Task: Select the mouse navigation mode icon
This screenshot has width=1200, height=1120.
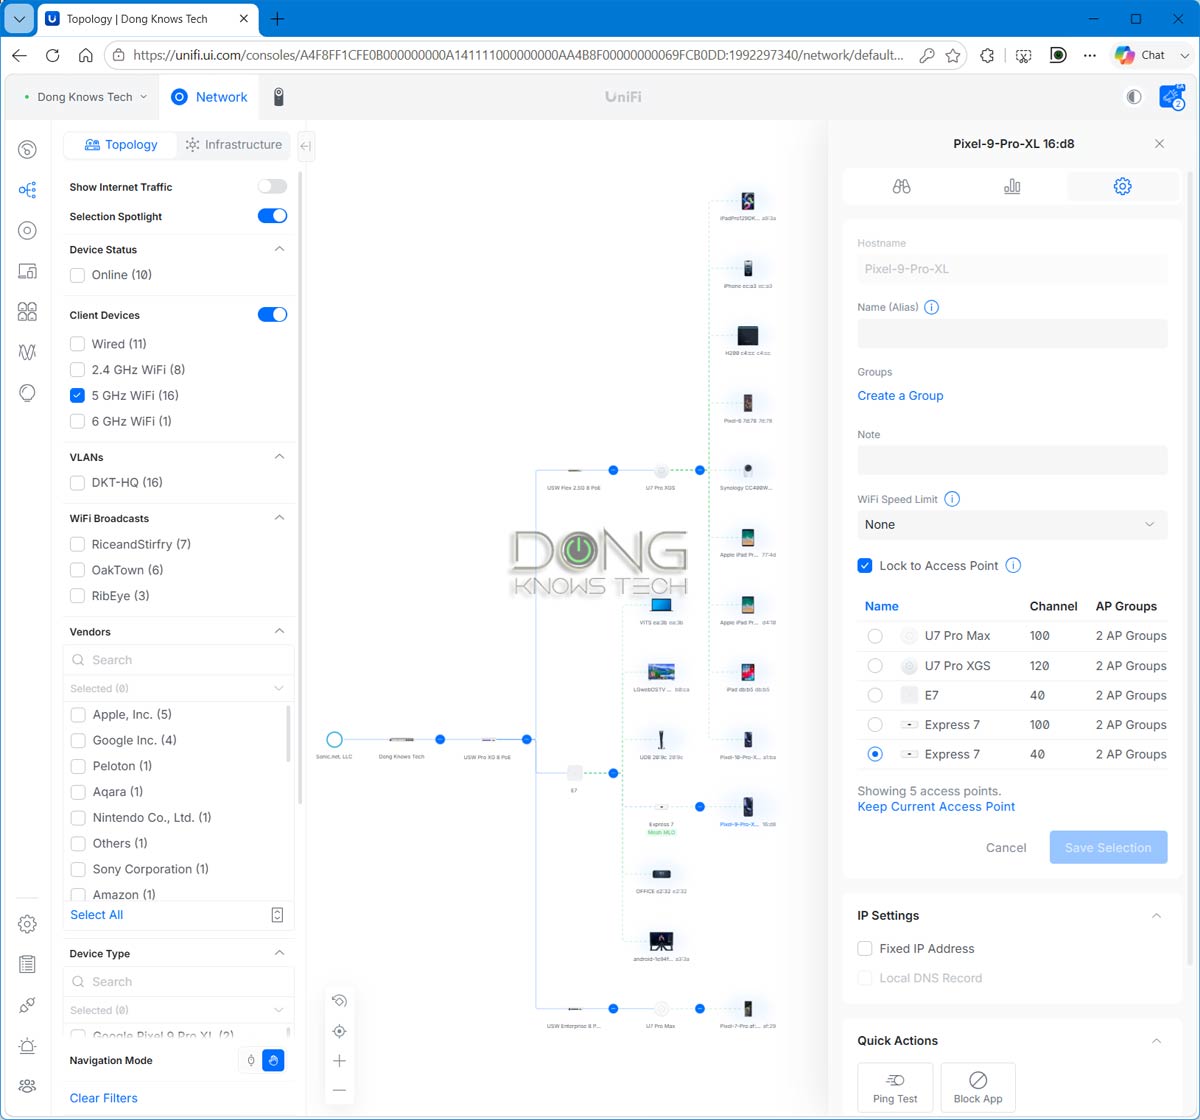Action: pos(251,1060)
